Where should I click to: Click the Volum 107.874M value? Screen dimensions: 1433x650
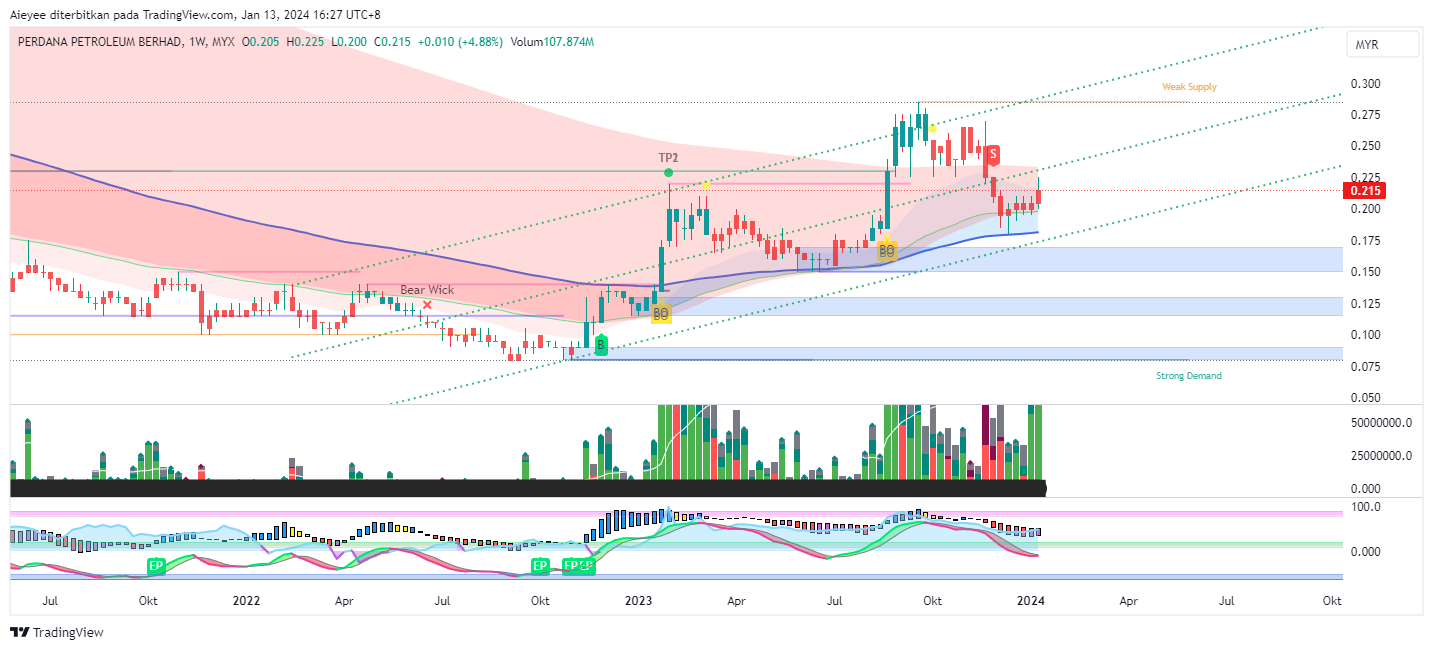click(552, 42)
